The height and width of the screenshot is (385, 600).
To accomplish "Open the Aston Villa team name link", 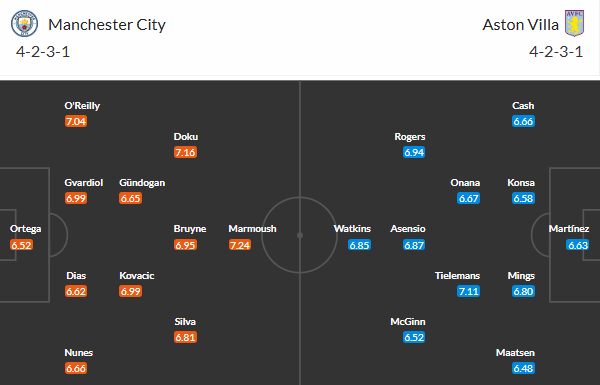I will click(520, 25).
